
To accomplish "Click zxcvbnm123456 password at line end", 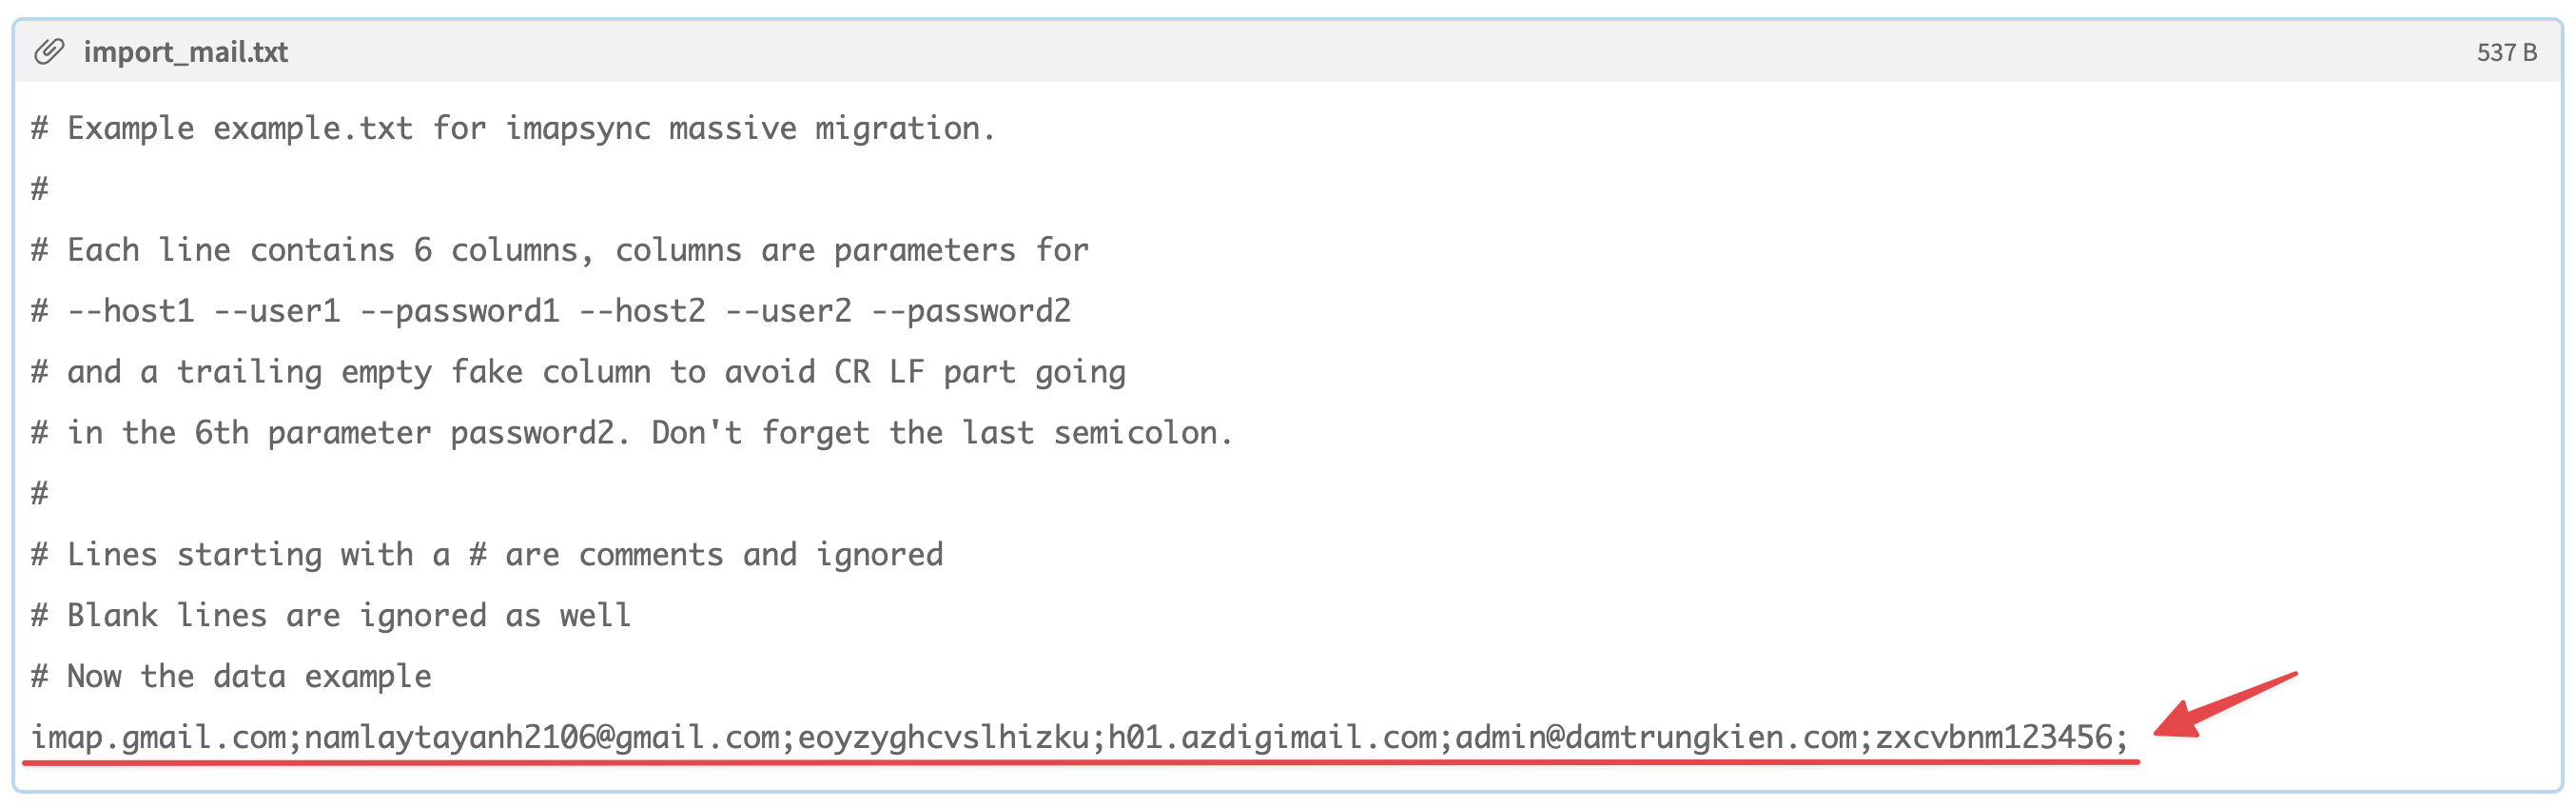I will pyautogui.click(x=1993, y=738).
